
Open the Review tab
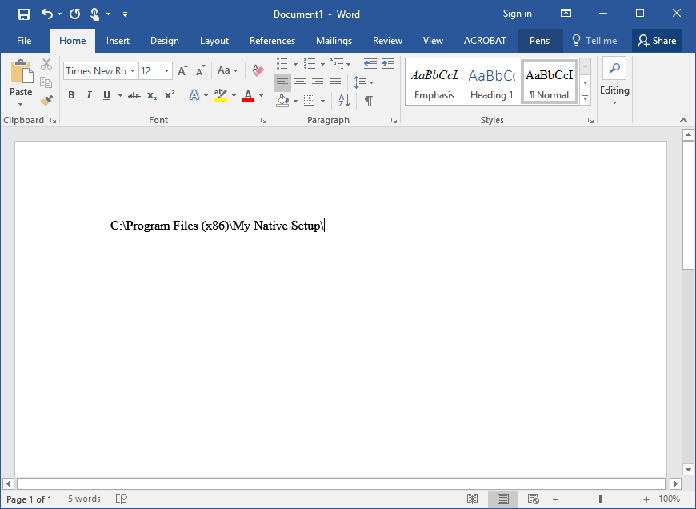click(x=388, y=41)
